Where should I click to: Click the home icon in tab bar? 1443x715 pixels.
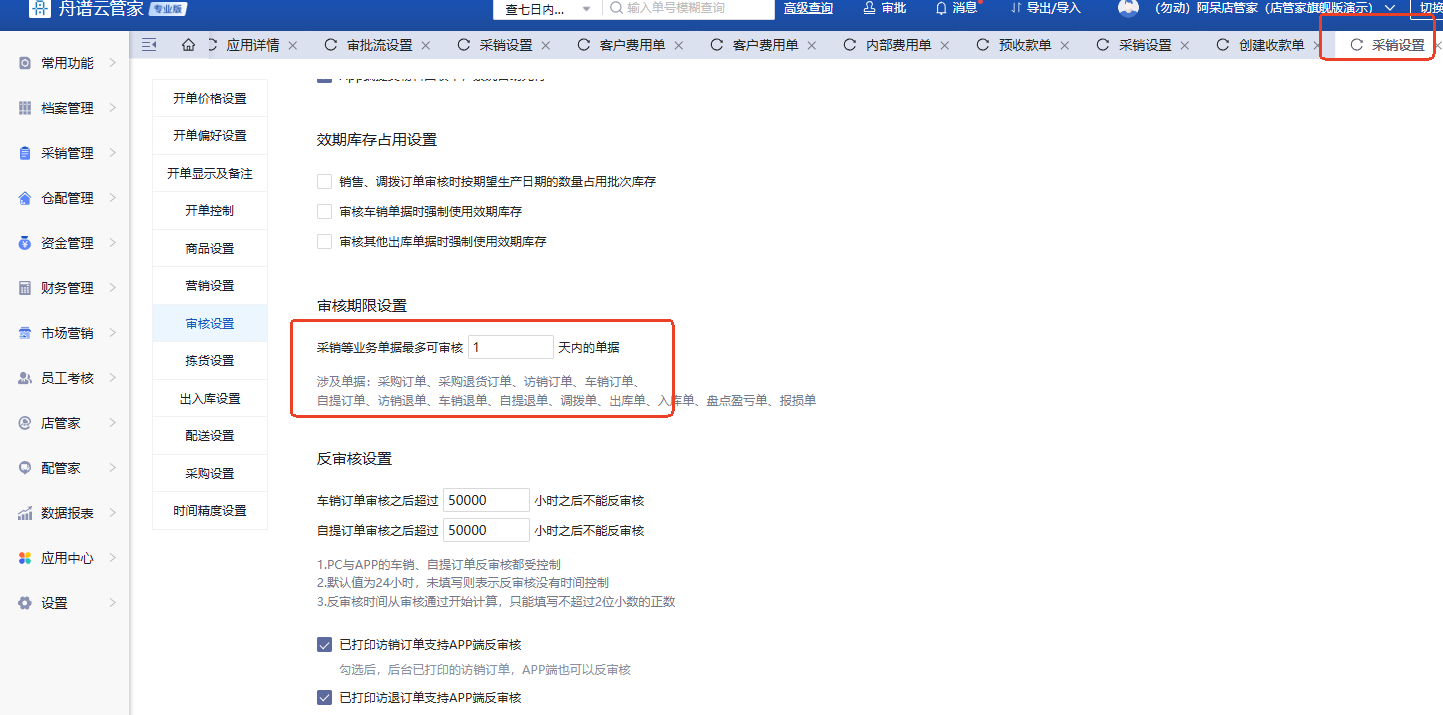tap(188, 45)
